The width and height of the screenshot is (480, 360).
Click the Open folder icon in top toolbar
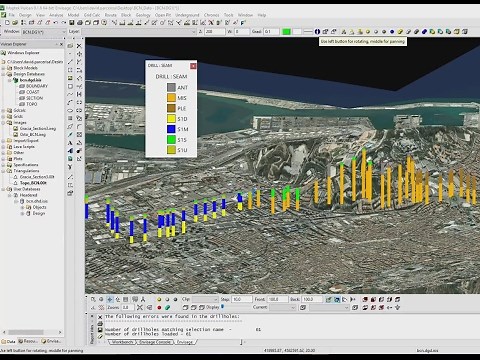15,23
